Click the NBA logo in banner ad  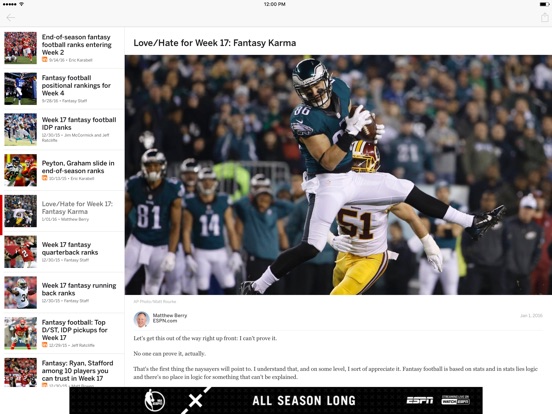point(155,400)
